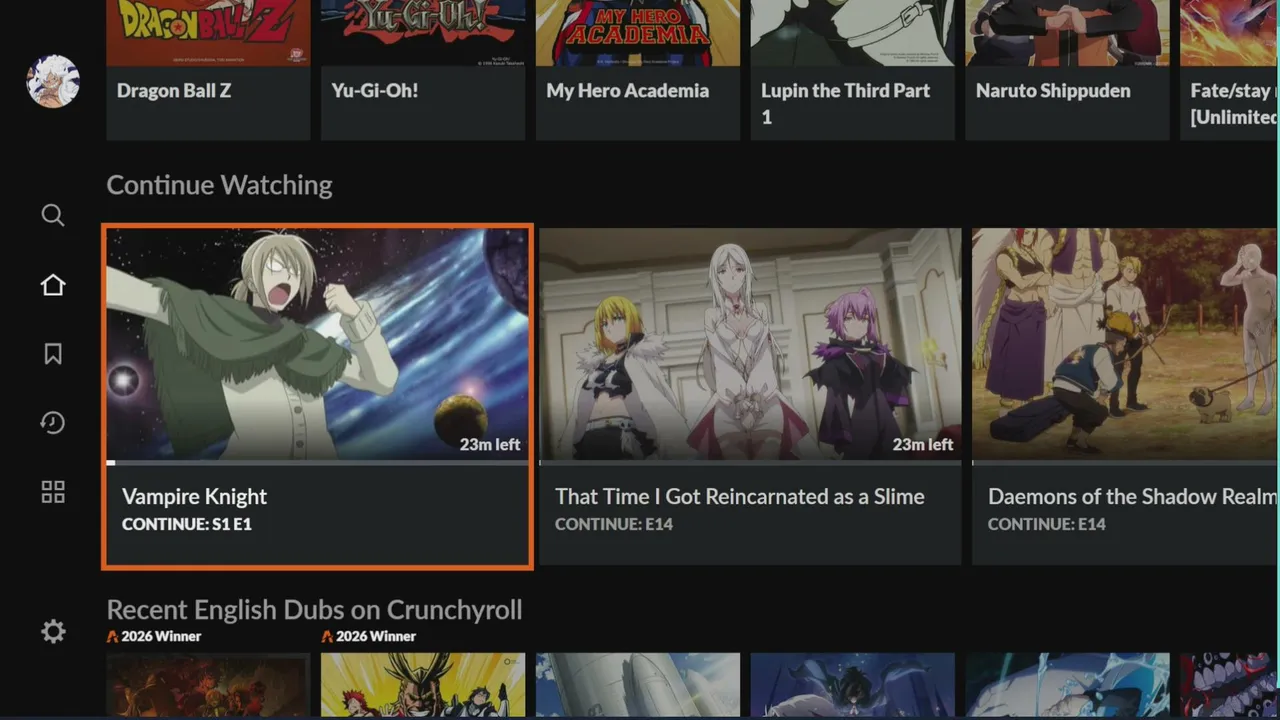Open Lupin the Third Part 1 title
Viewport: 1280px width, 720px height.
tap(846, 103)
